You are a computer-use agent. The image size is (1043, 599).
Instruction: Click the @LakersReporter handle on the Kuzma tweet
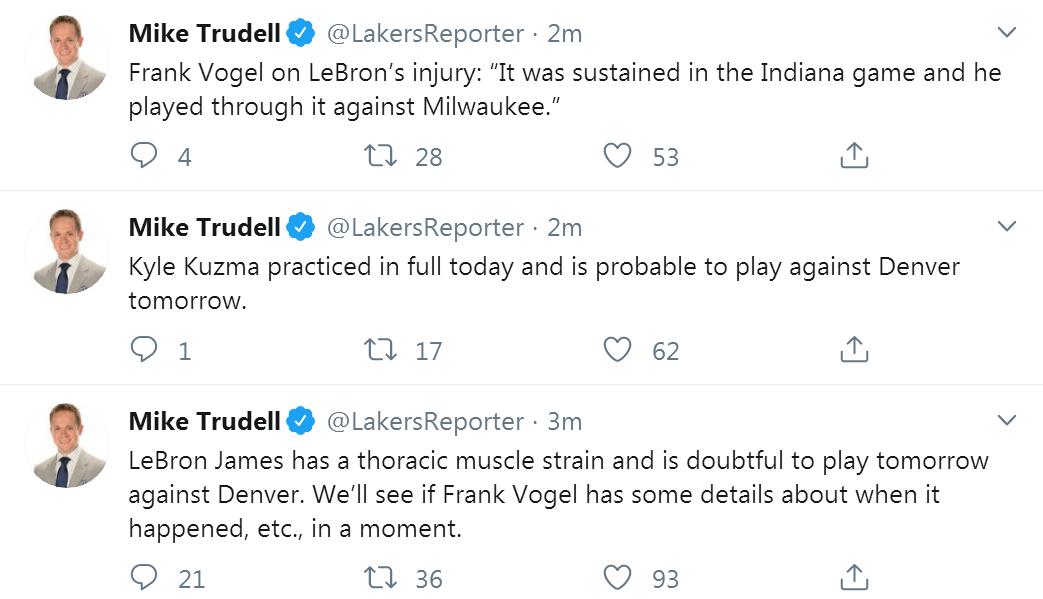425,227
